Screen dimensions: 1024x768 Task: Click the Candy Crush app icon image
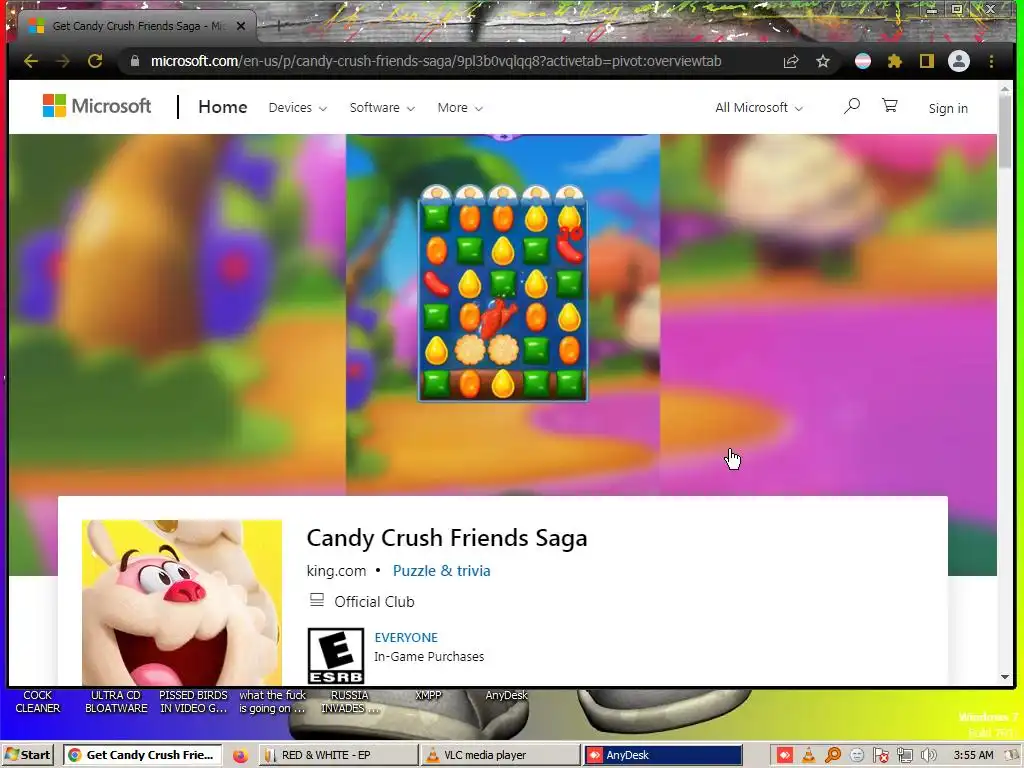(182, 602)
